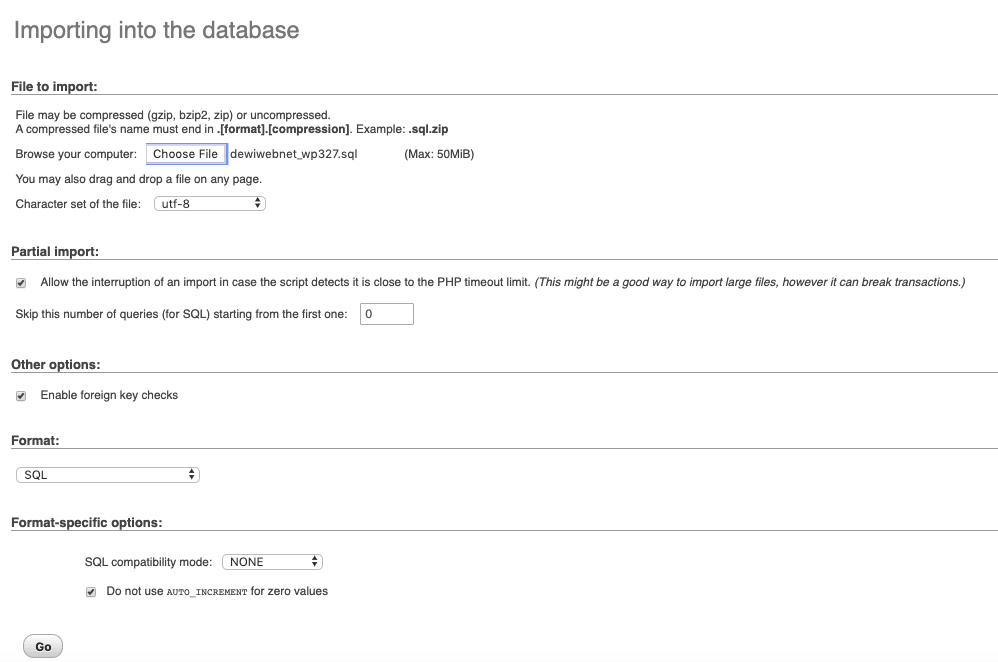998x662 pixels.
Task: Click the 'Partial import:' section heading
Action: point(54,251)
